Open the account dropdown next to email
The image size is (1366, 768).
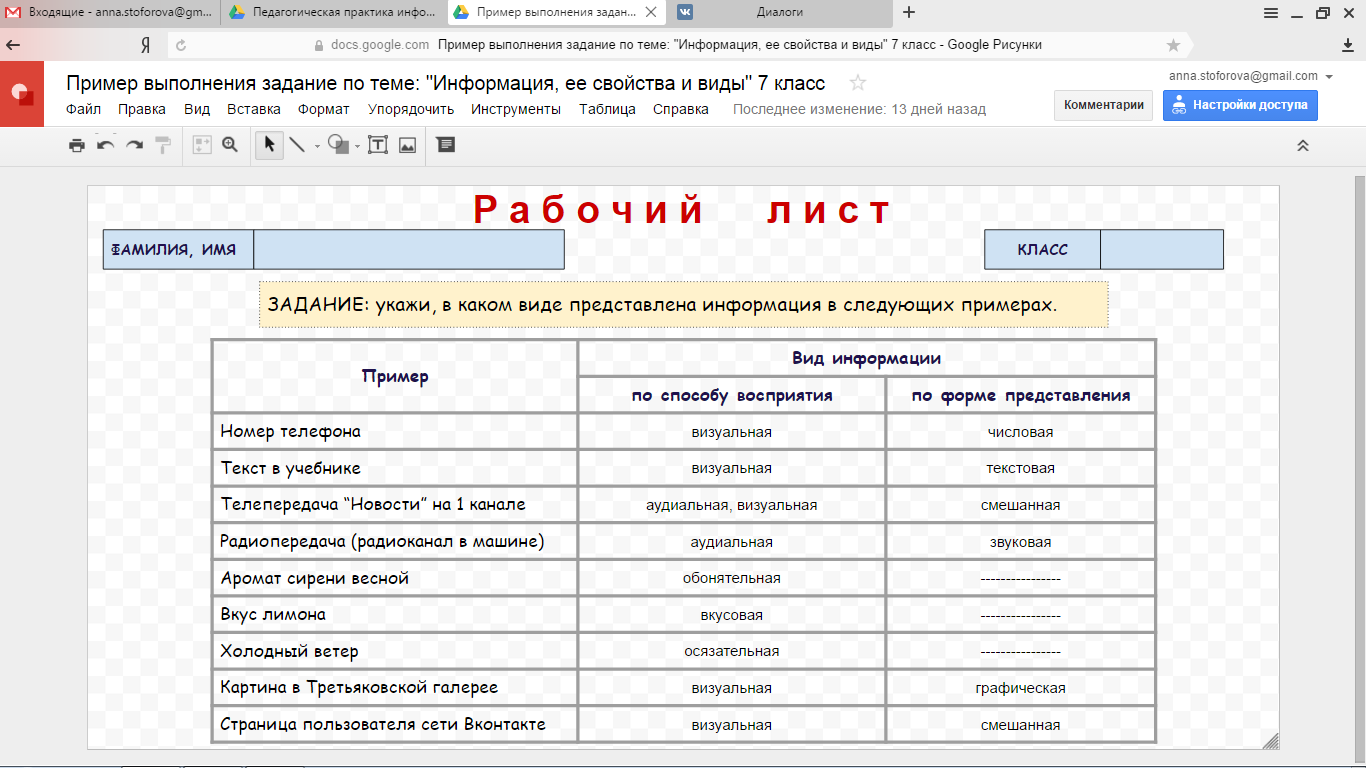(1329, 76)
